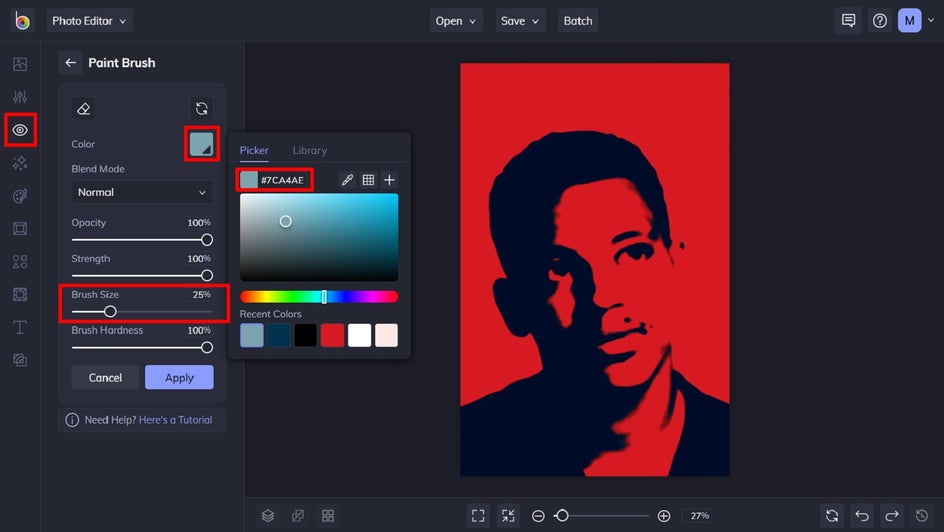Adjust the Strength slider handle
944x532 pixels.
[206, 276]
